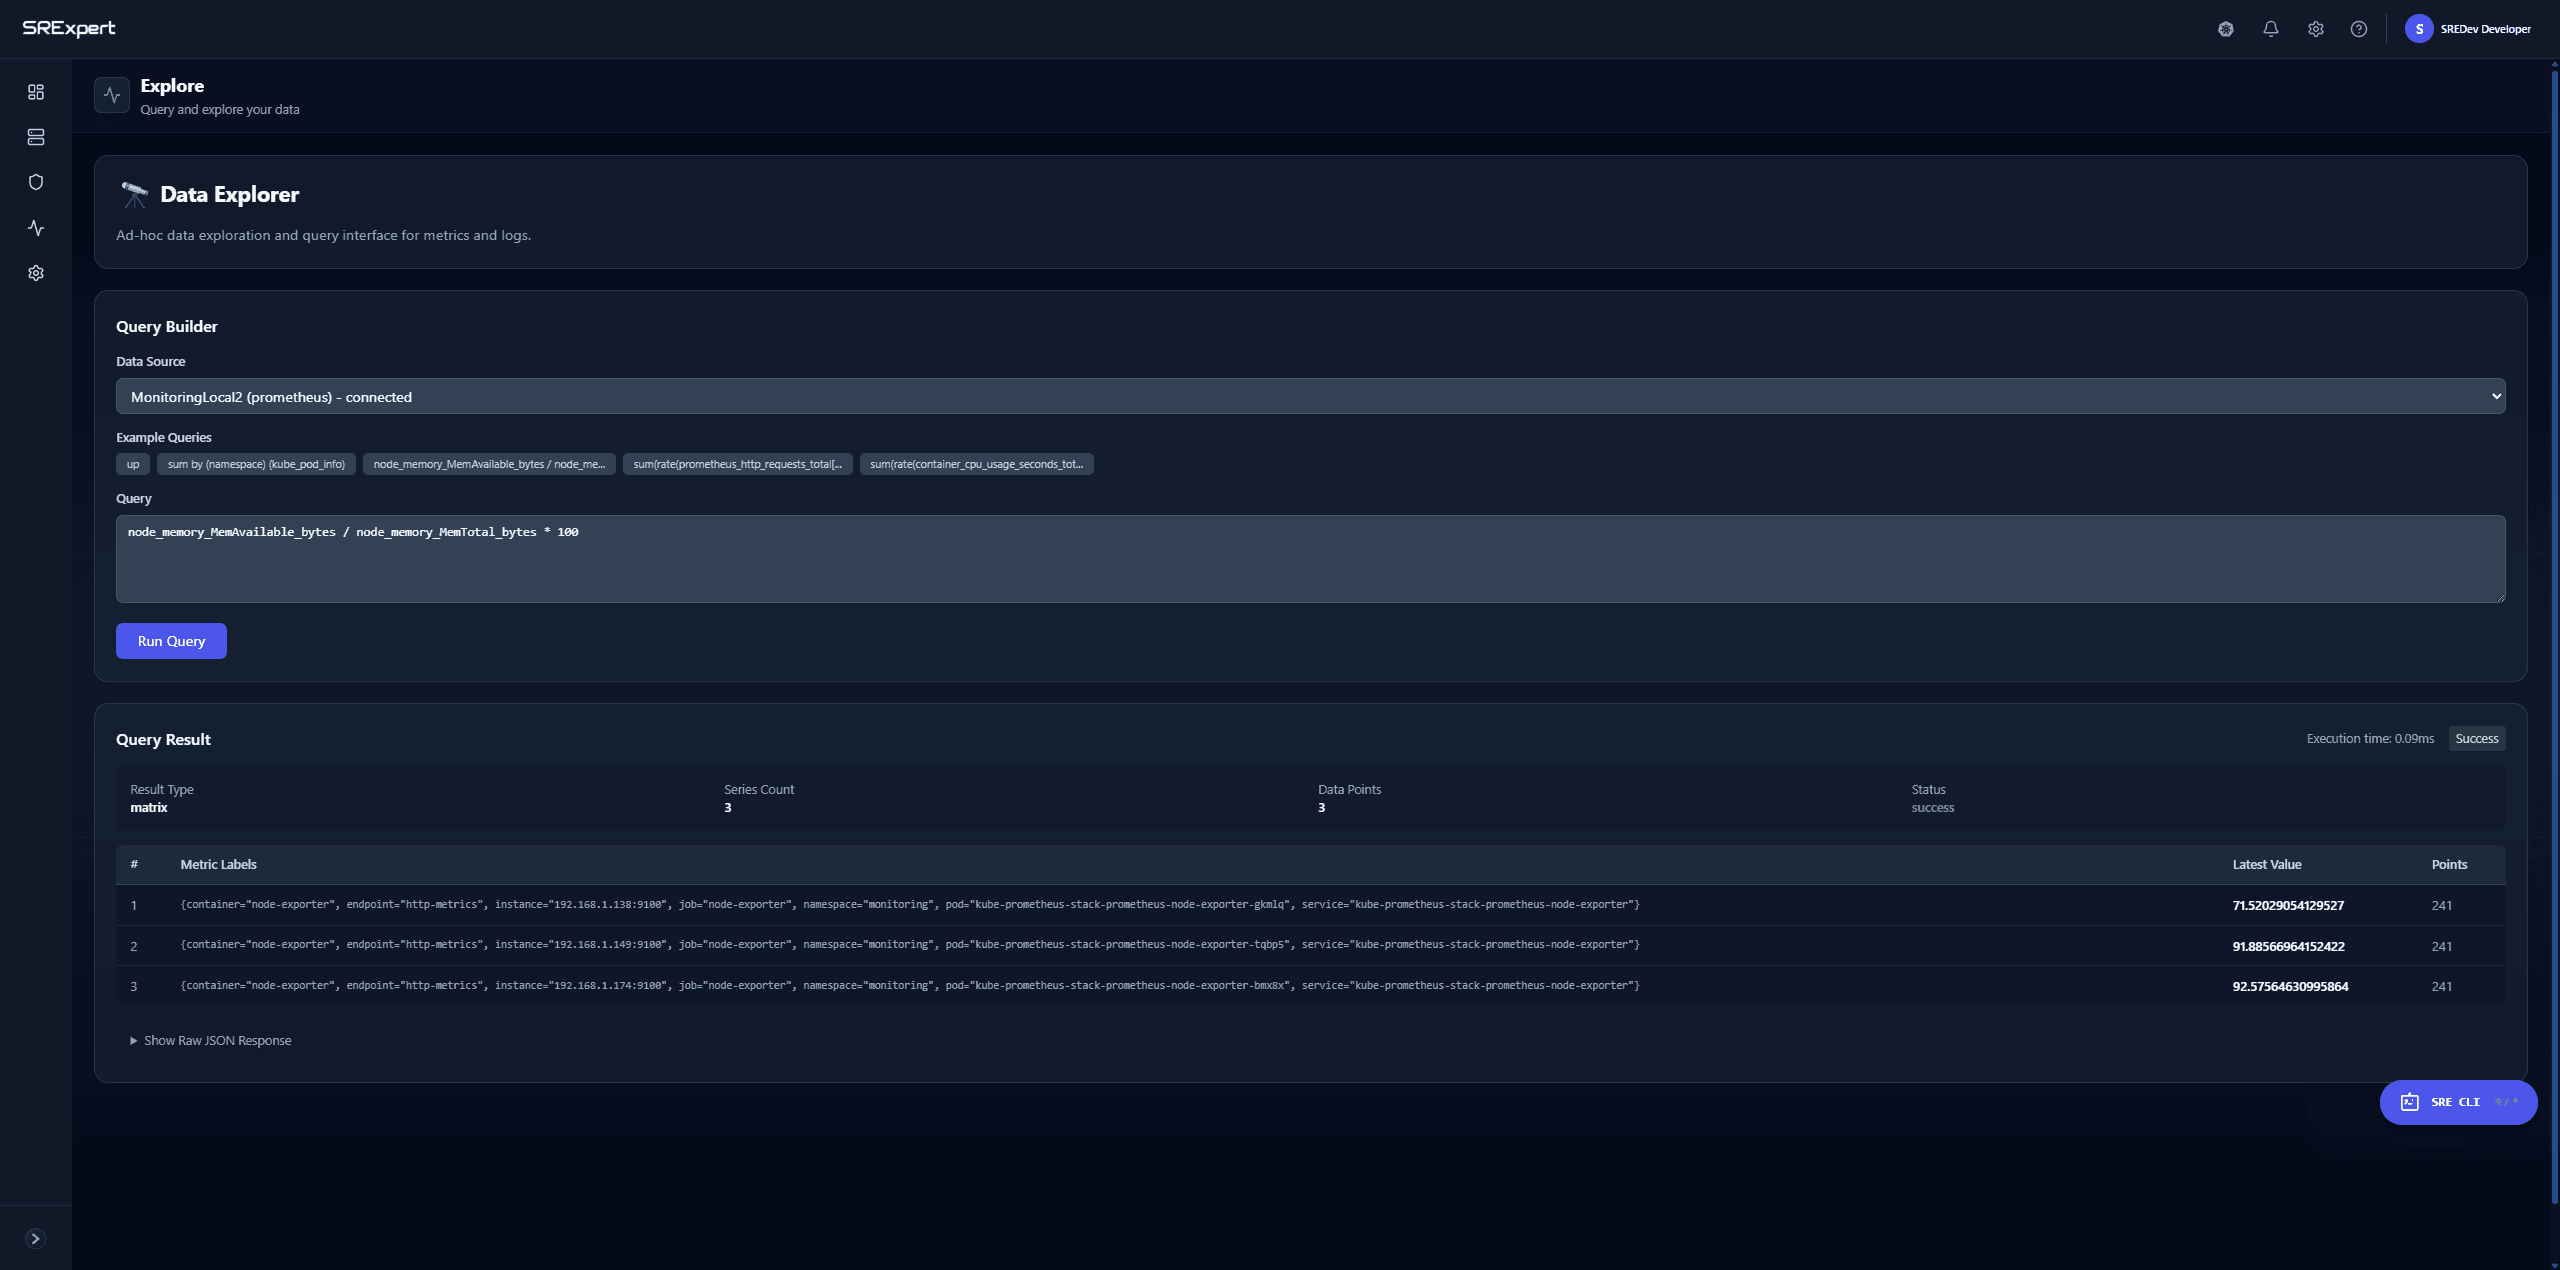Select the container_cpu_usage_seconds example query
2560x1270 pixels.
click(x=977, y=464)
